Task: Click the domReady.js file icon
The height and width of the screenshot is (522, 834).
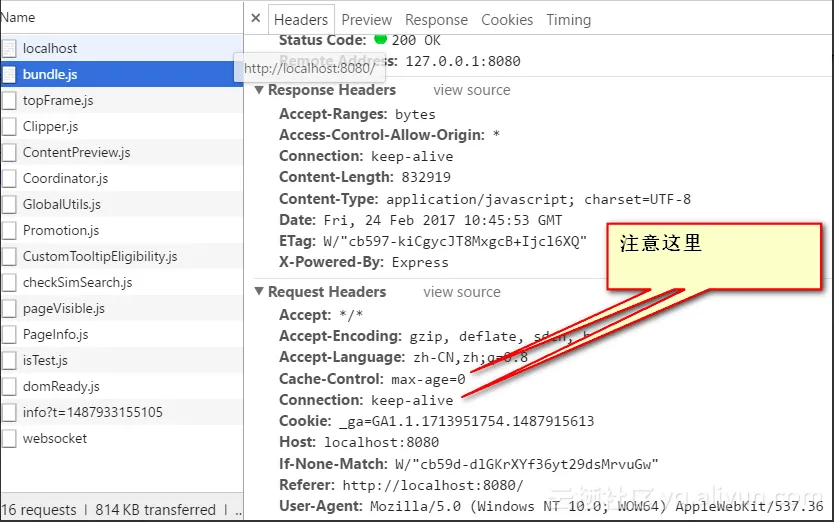Action: click(x=9, y=387)
